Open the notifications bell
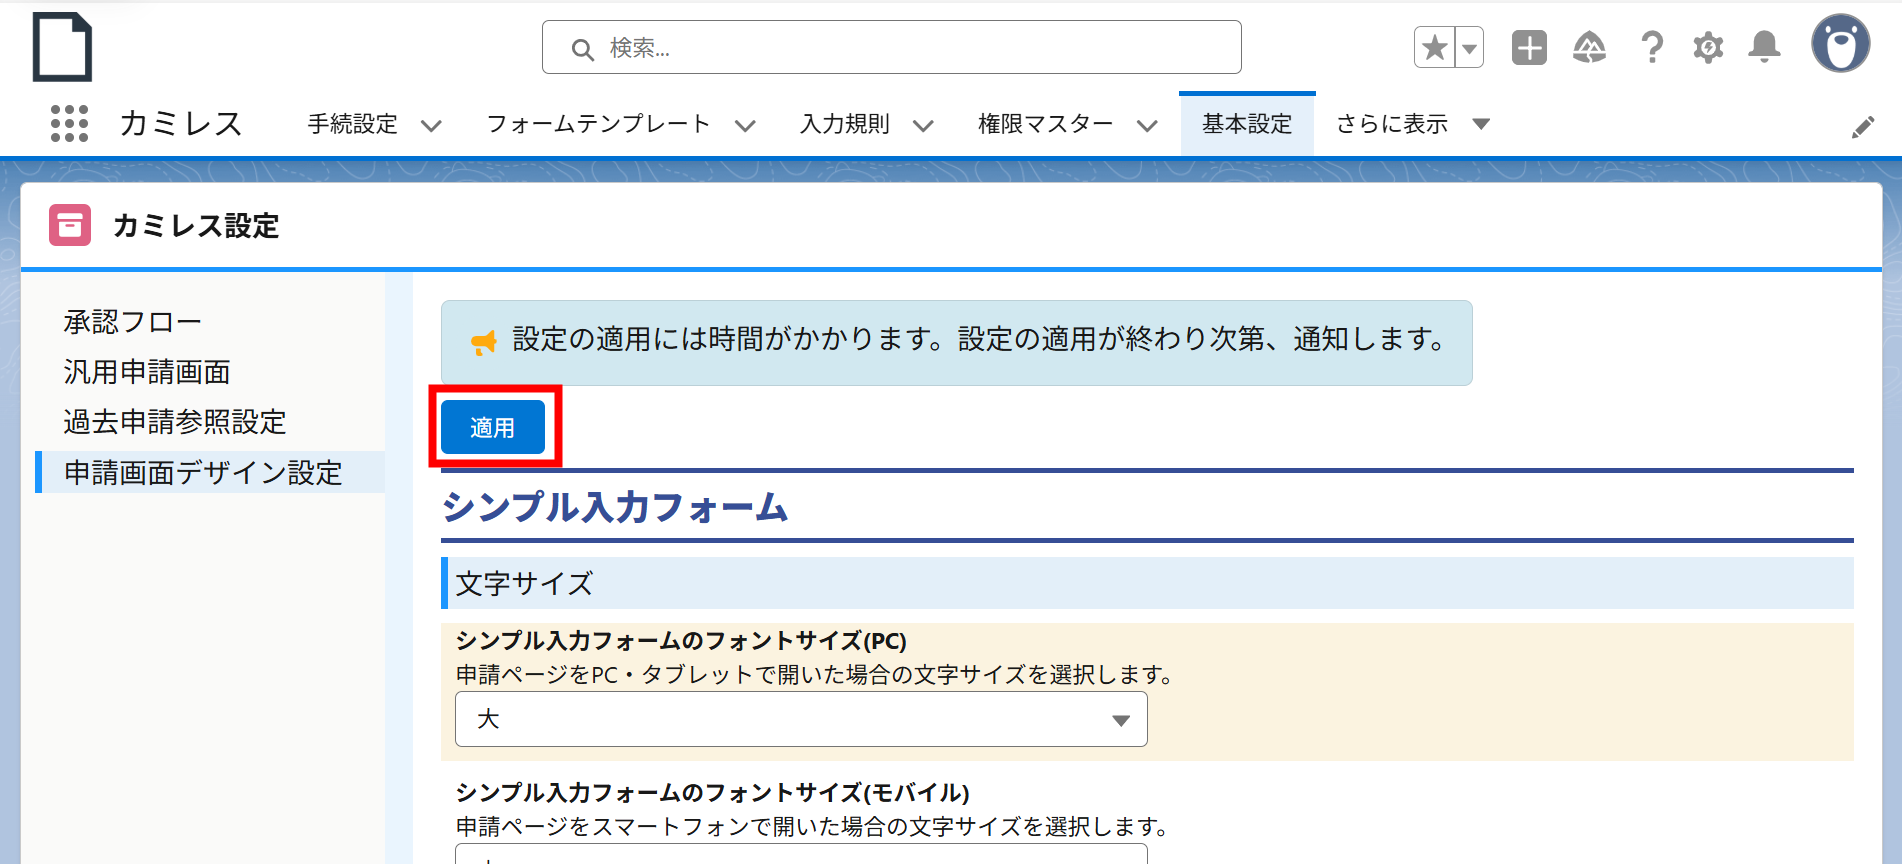The height and width of the screenshot is (864, 1902). [1765, 47]
